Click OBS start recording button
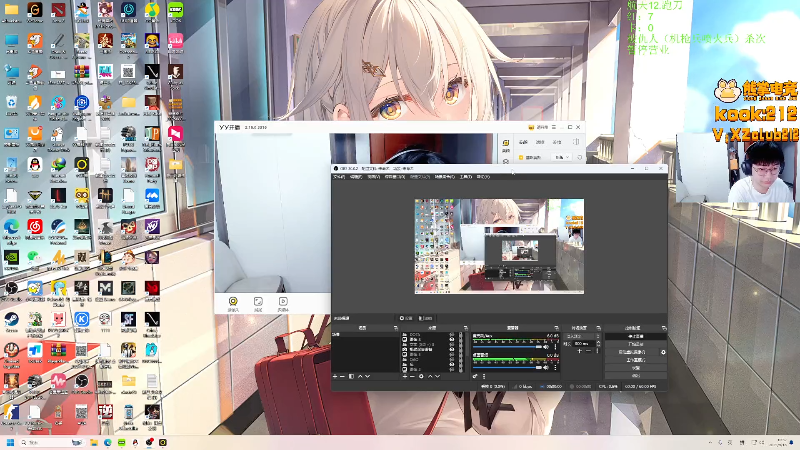The image size is (800, 450). (x=636, y=344)
